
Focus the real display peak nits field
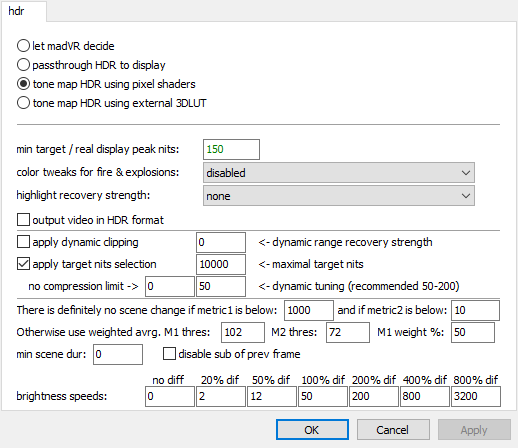[x=231, y=149]
